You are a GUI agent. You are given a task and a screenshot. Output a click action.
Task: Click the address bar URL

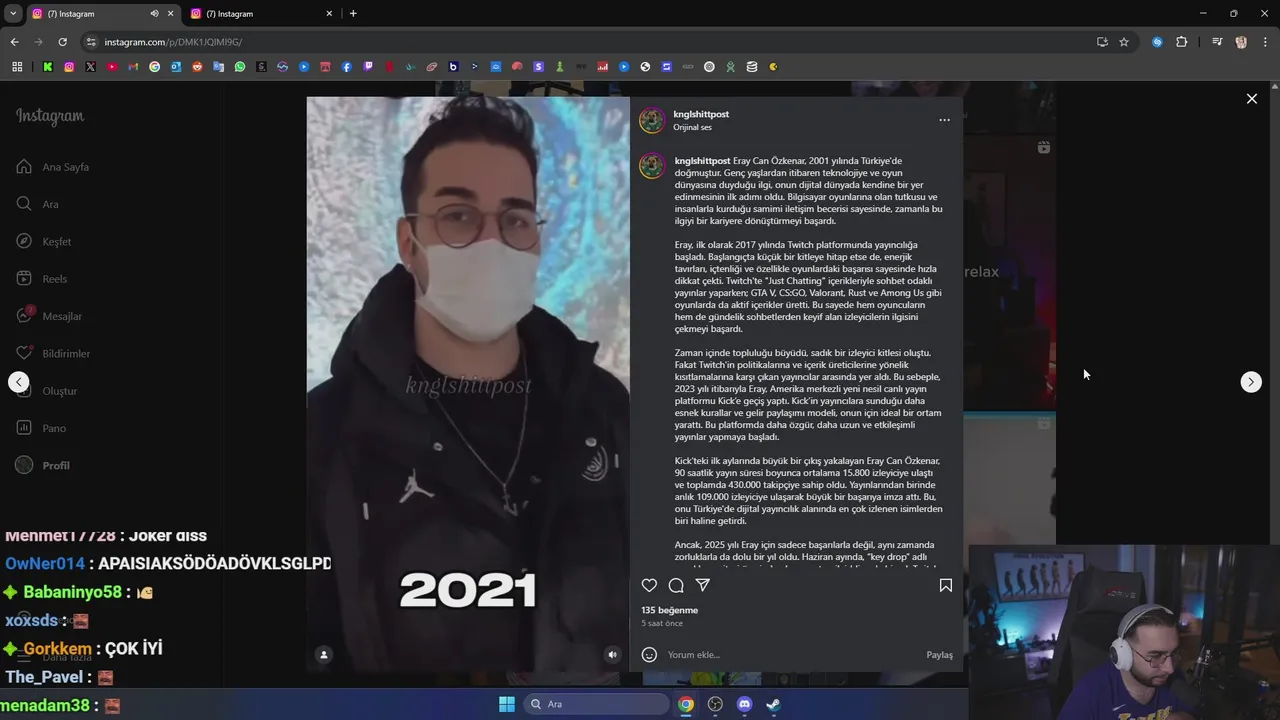(x=173, y=42)
